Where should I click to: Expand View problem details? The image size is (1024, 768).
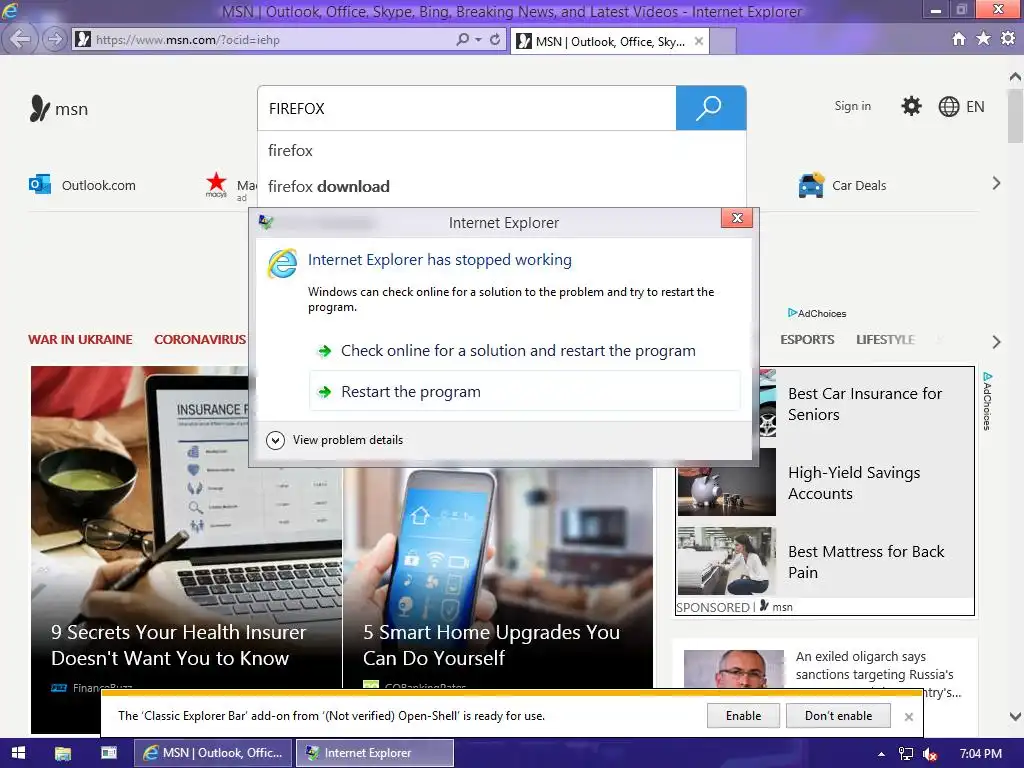[334, 440]
